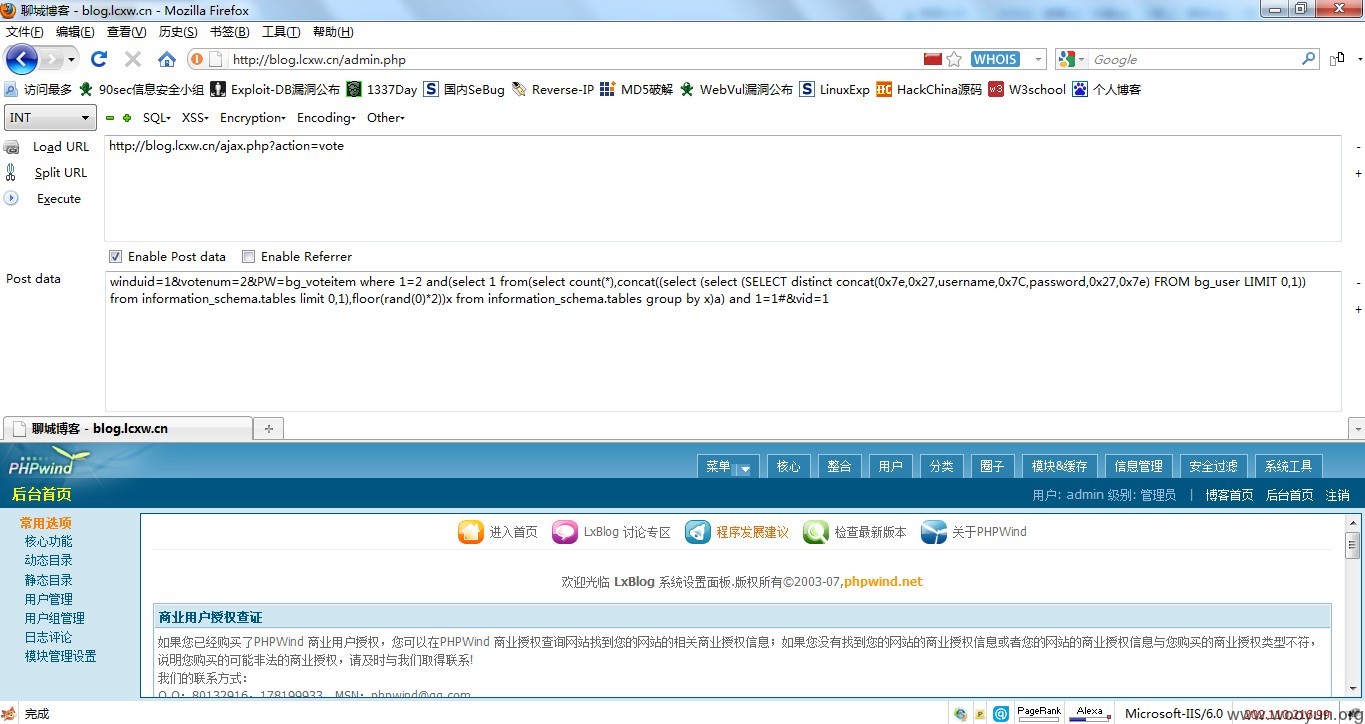Open the 工具(T) menu

281,32
